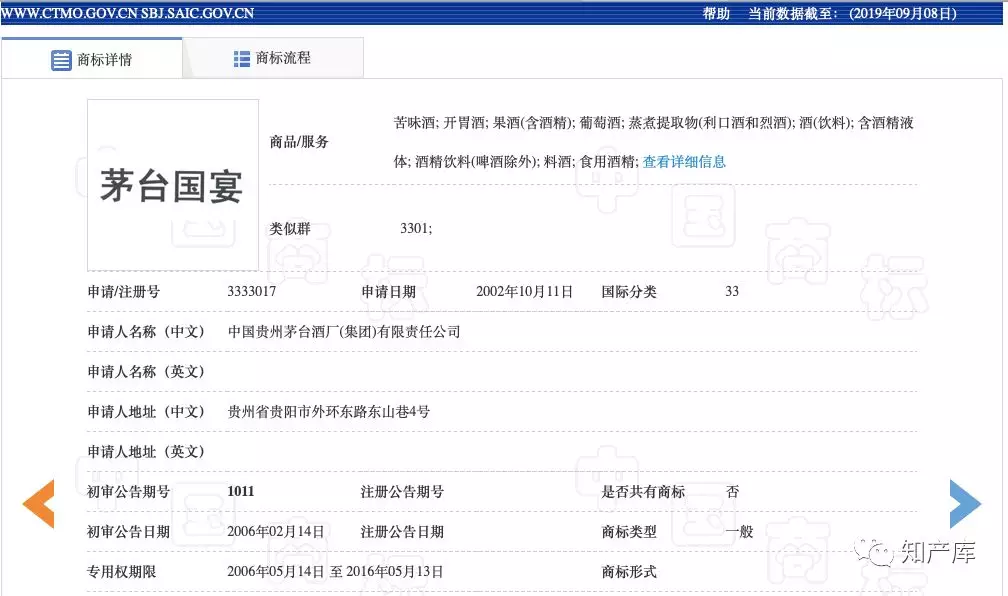This screenshot has height=596, width=1008.
Task: Click the 注册公告期号 label
Action: 402,492
